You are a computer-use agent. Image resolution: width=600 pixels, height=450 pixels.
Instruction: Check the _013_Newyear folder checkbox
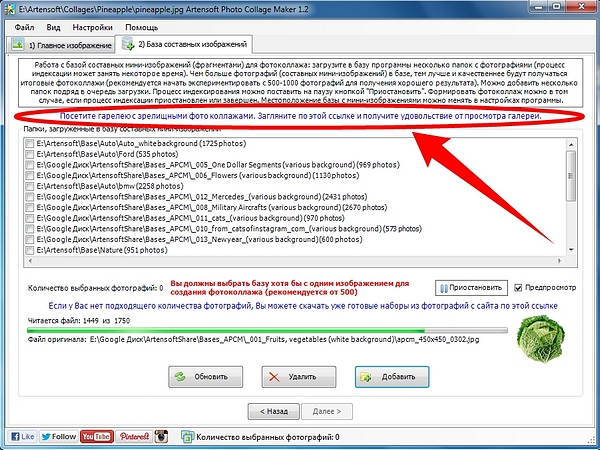click(29, 240)
